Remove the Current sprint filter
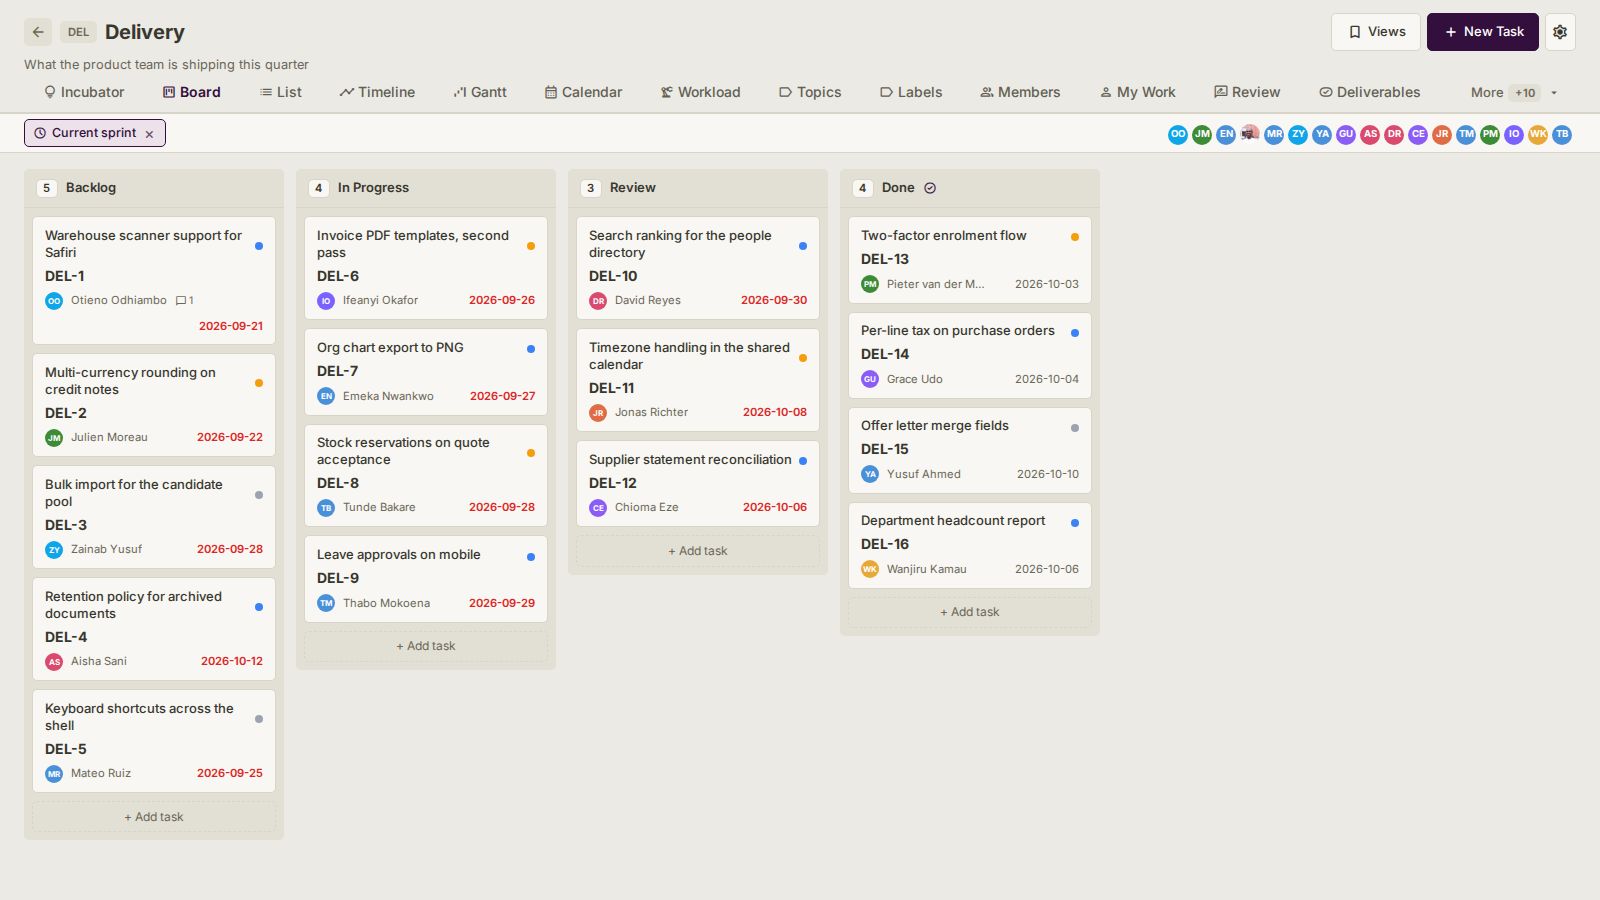This screenshot has height=900, width=1600. click(x=149, y=134)
